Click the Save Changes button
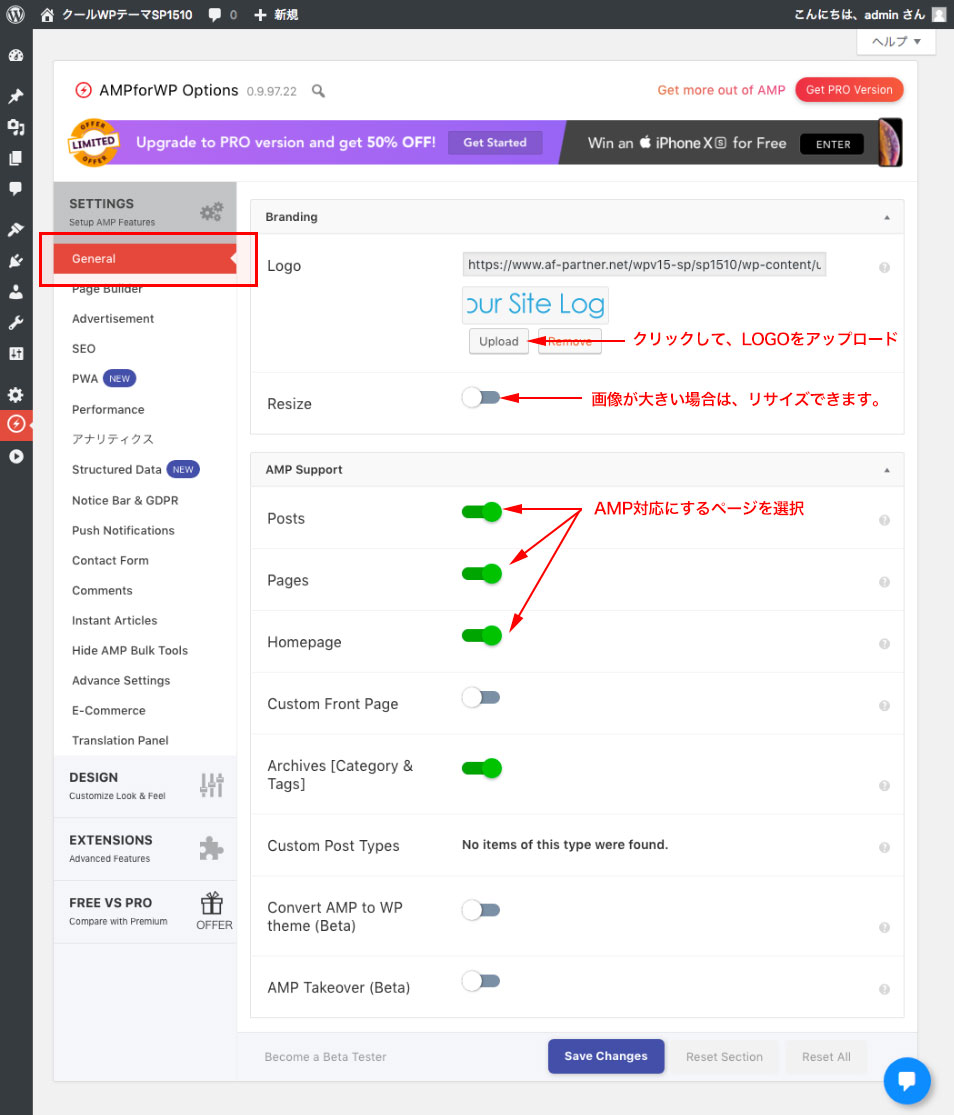The image size is (954, 1115). click(606, 1056)
